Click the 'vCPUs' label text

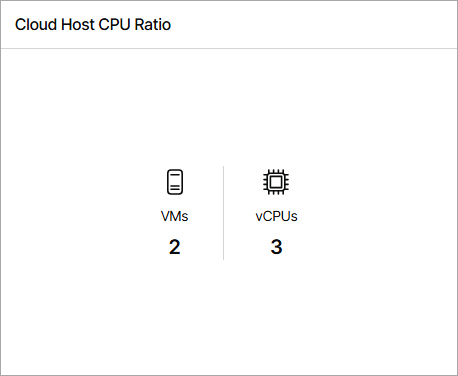[276, 216]
